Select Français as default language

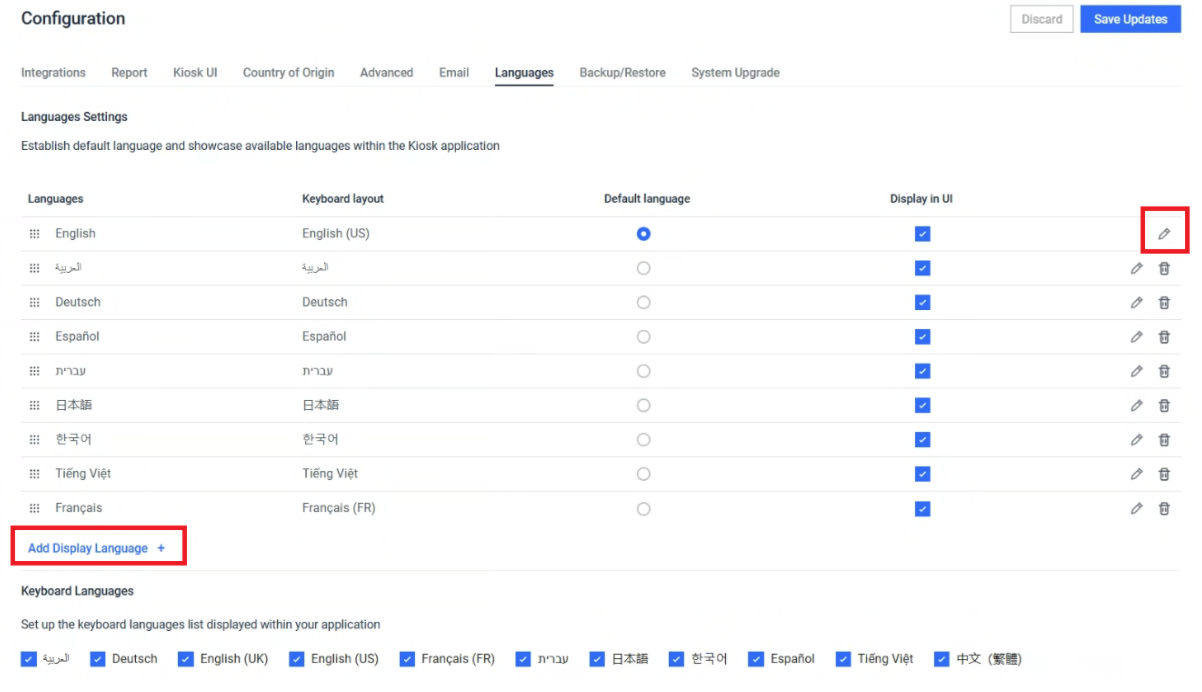643,509
